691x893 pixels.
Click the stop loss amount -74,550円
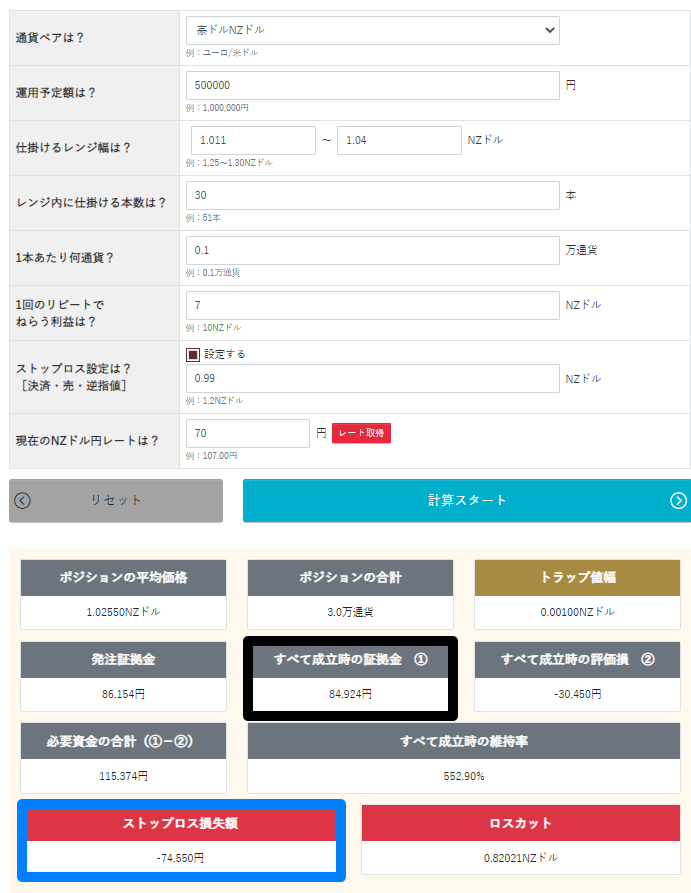(x=181, y=858)
